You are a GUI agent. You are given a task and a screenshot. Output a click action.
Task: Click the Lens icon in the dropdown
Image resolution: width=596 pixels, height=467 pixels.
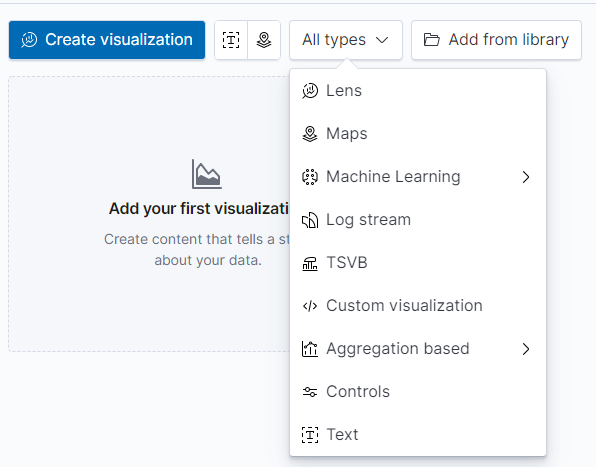(x=310, y=91)
